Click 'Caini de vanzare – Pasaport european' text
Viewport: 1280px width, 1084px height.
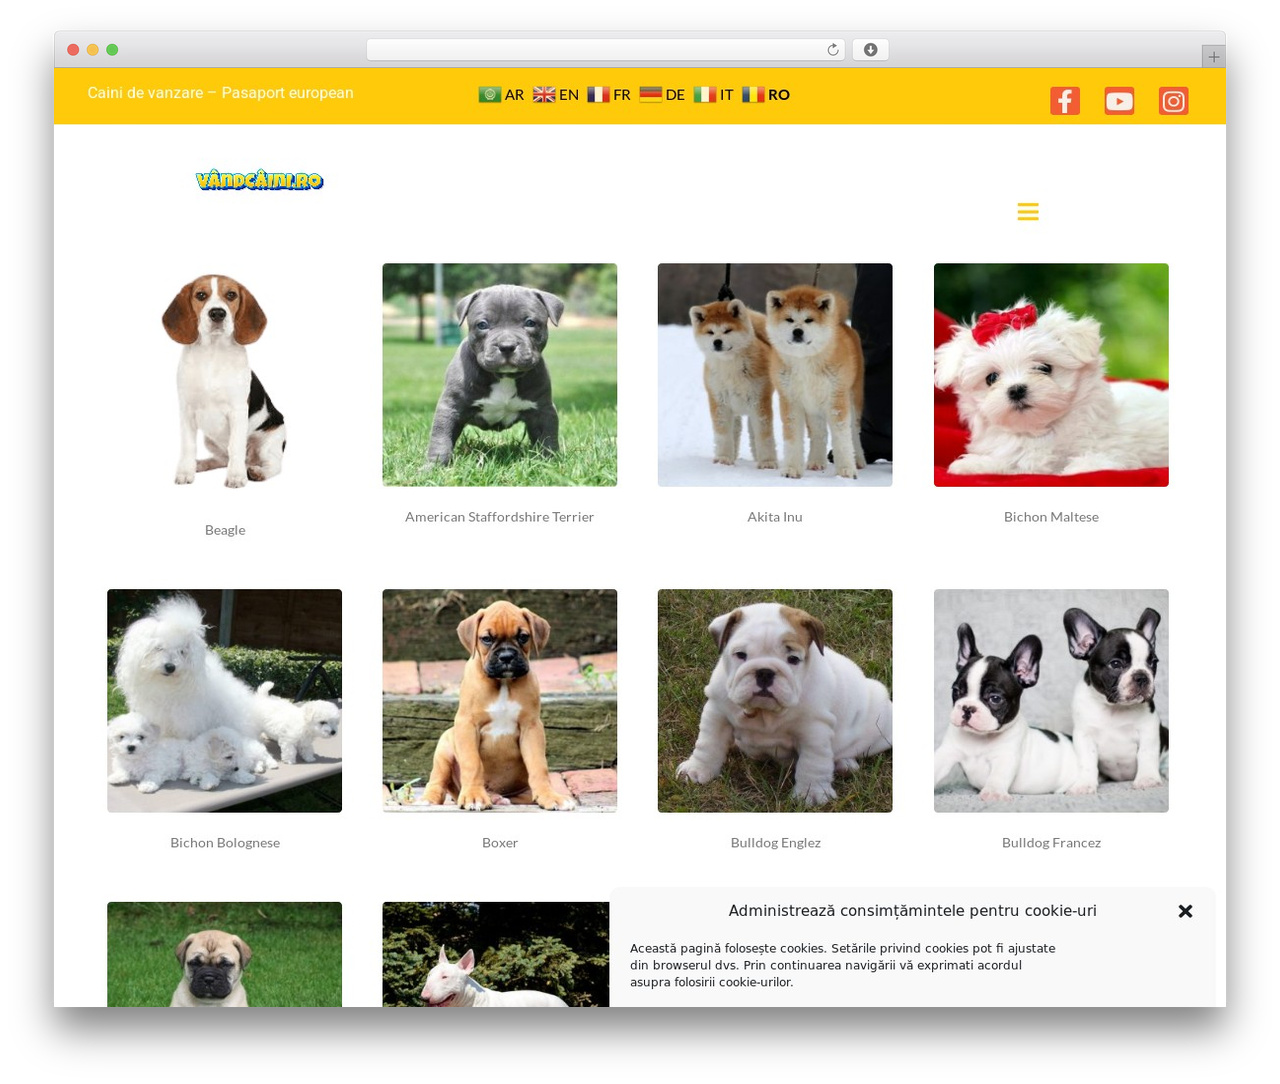220,93
